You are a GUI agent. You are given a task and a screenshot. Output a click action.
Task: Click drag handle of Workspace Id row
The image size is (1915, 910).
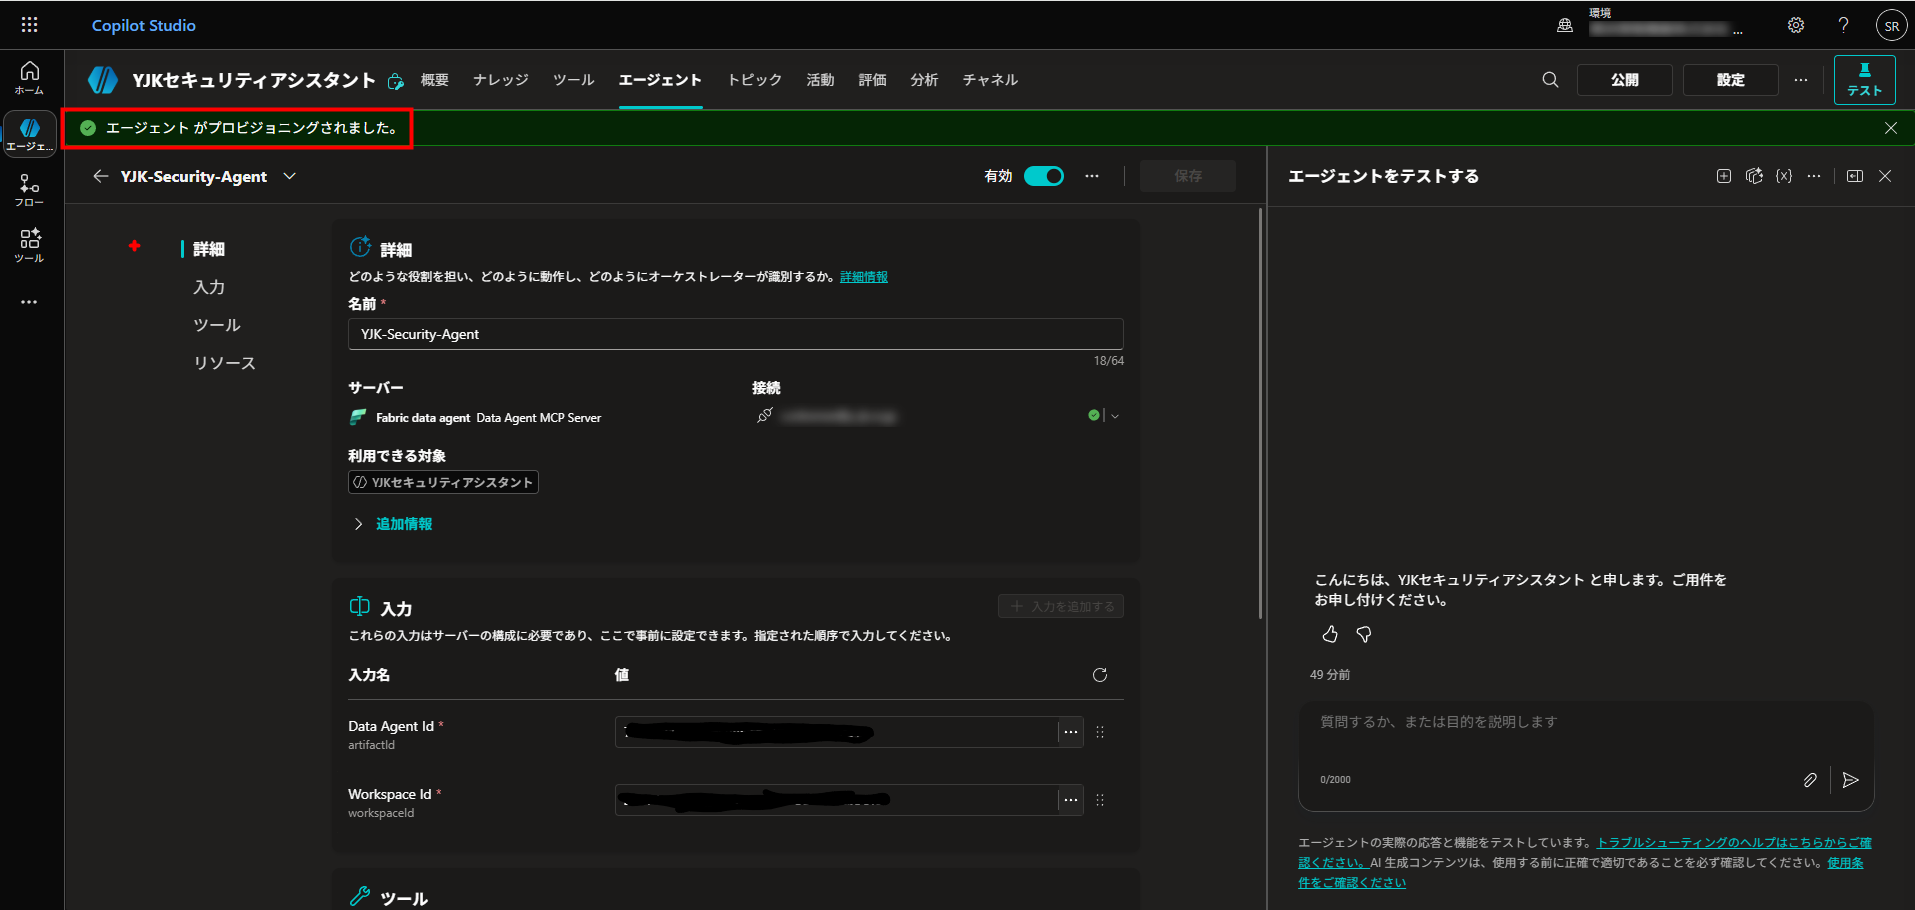point(1100,800)
